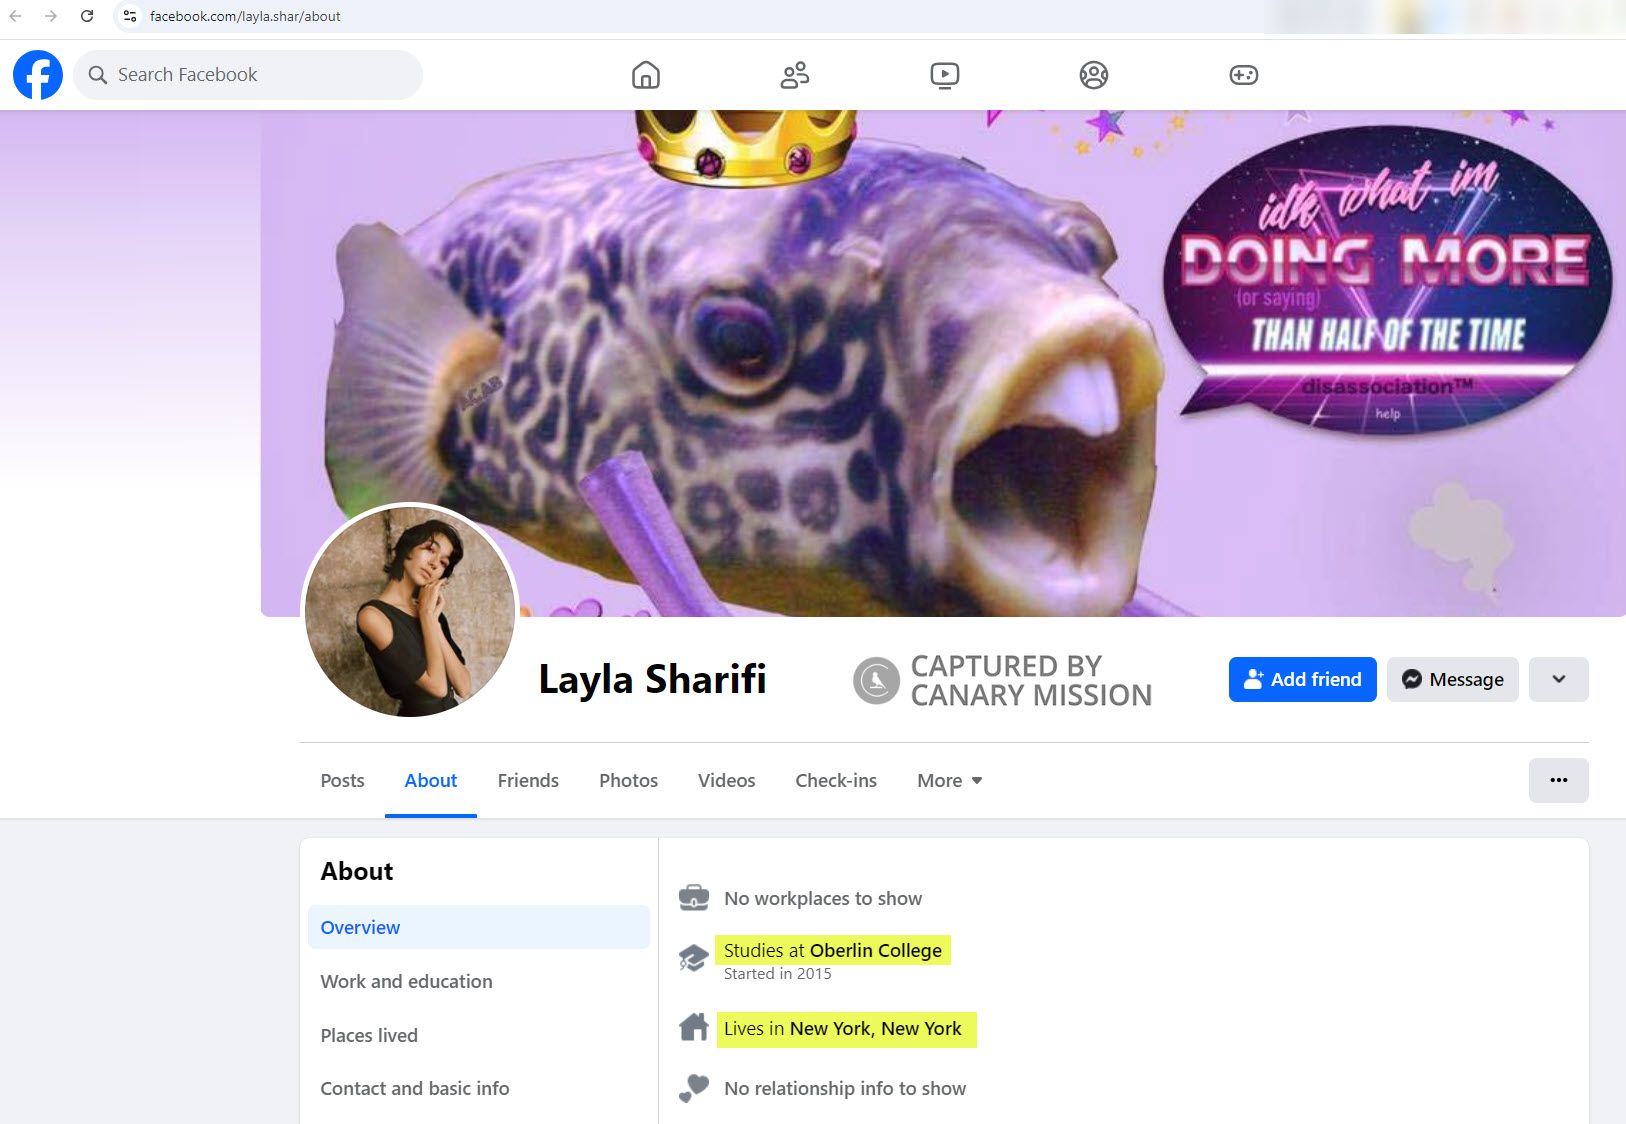Open the Gaming icon in top navigation

(1243, 74)
